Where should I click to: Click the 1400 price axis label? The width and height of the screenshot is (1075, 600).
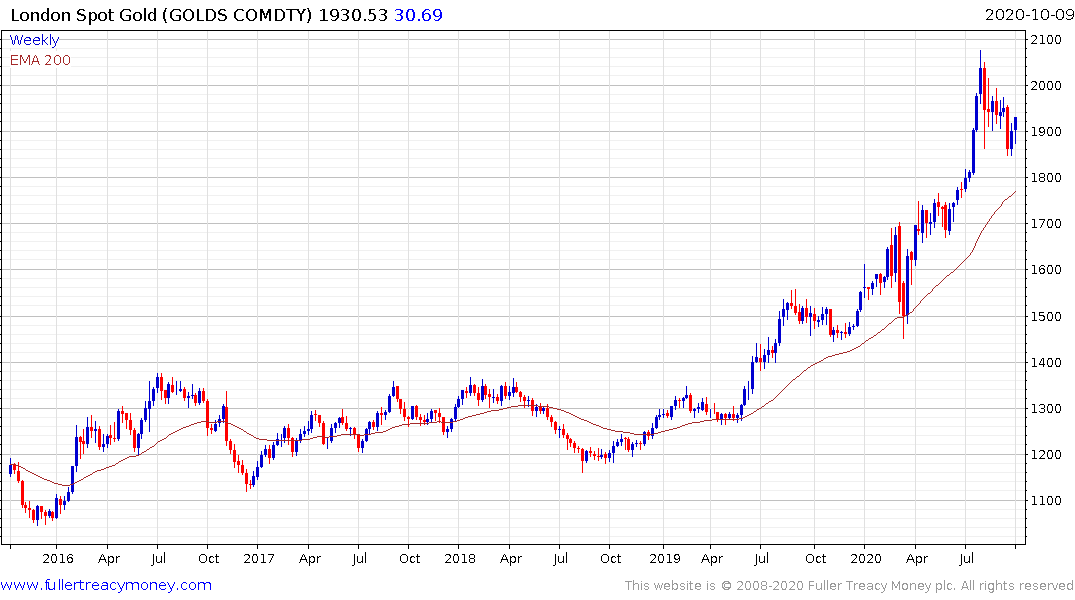pos(1046,362)
